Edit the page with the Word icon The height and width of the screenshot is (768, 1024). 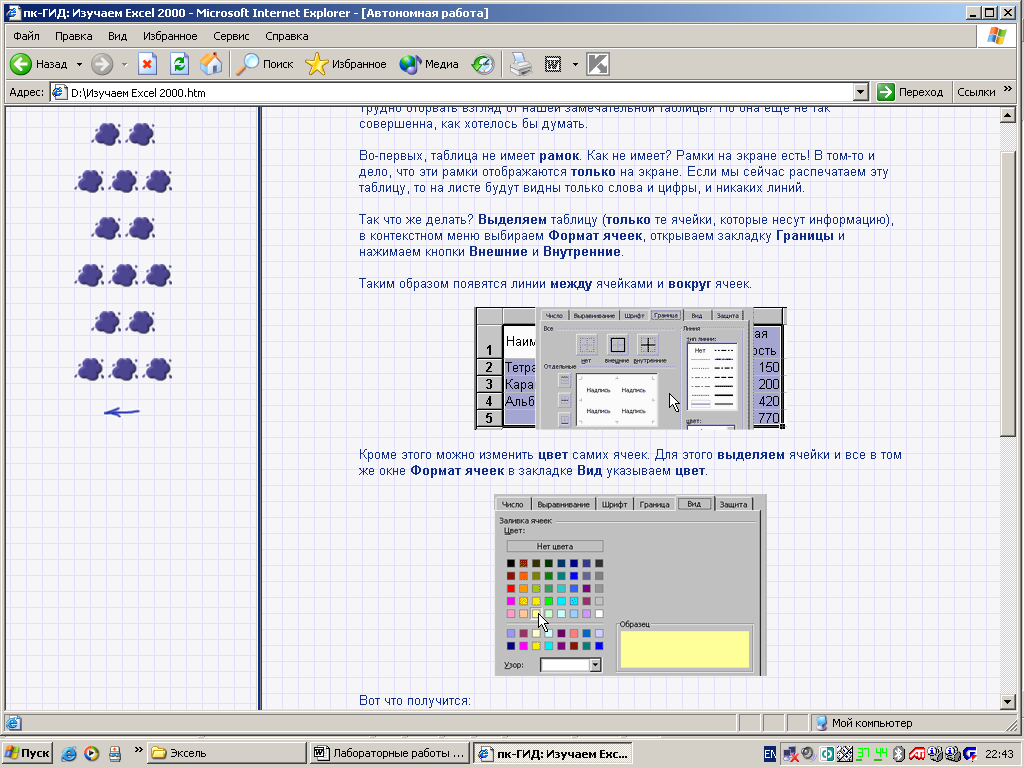coord(552,64)
